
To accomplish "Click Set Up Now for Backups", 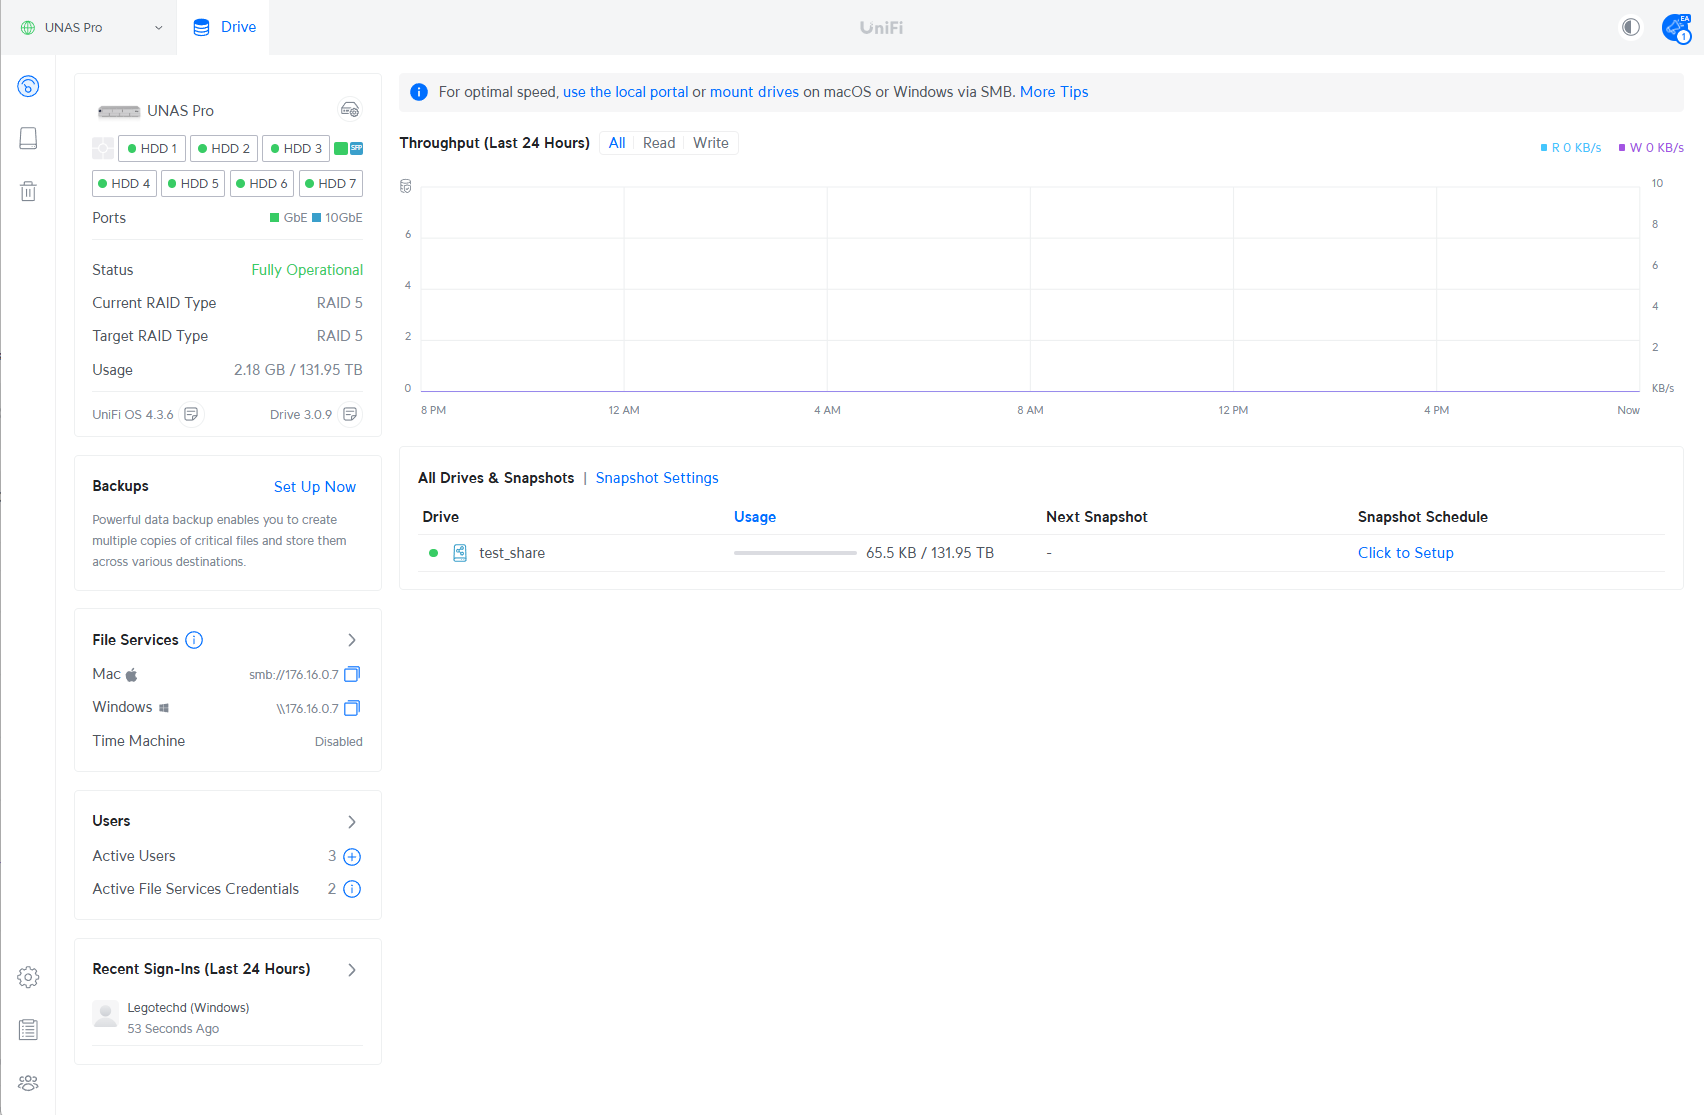I will [315, 487].
